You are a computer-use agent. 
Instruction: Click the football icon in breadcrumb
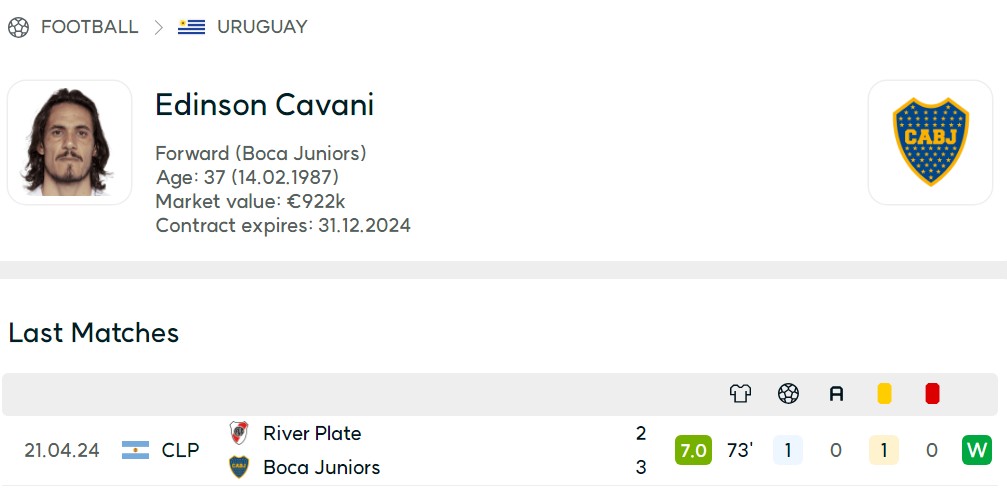click(19, 27)
